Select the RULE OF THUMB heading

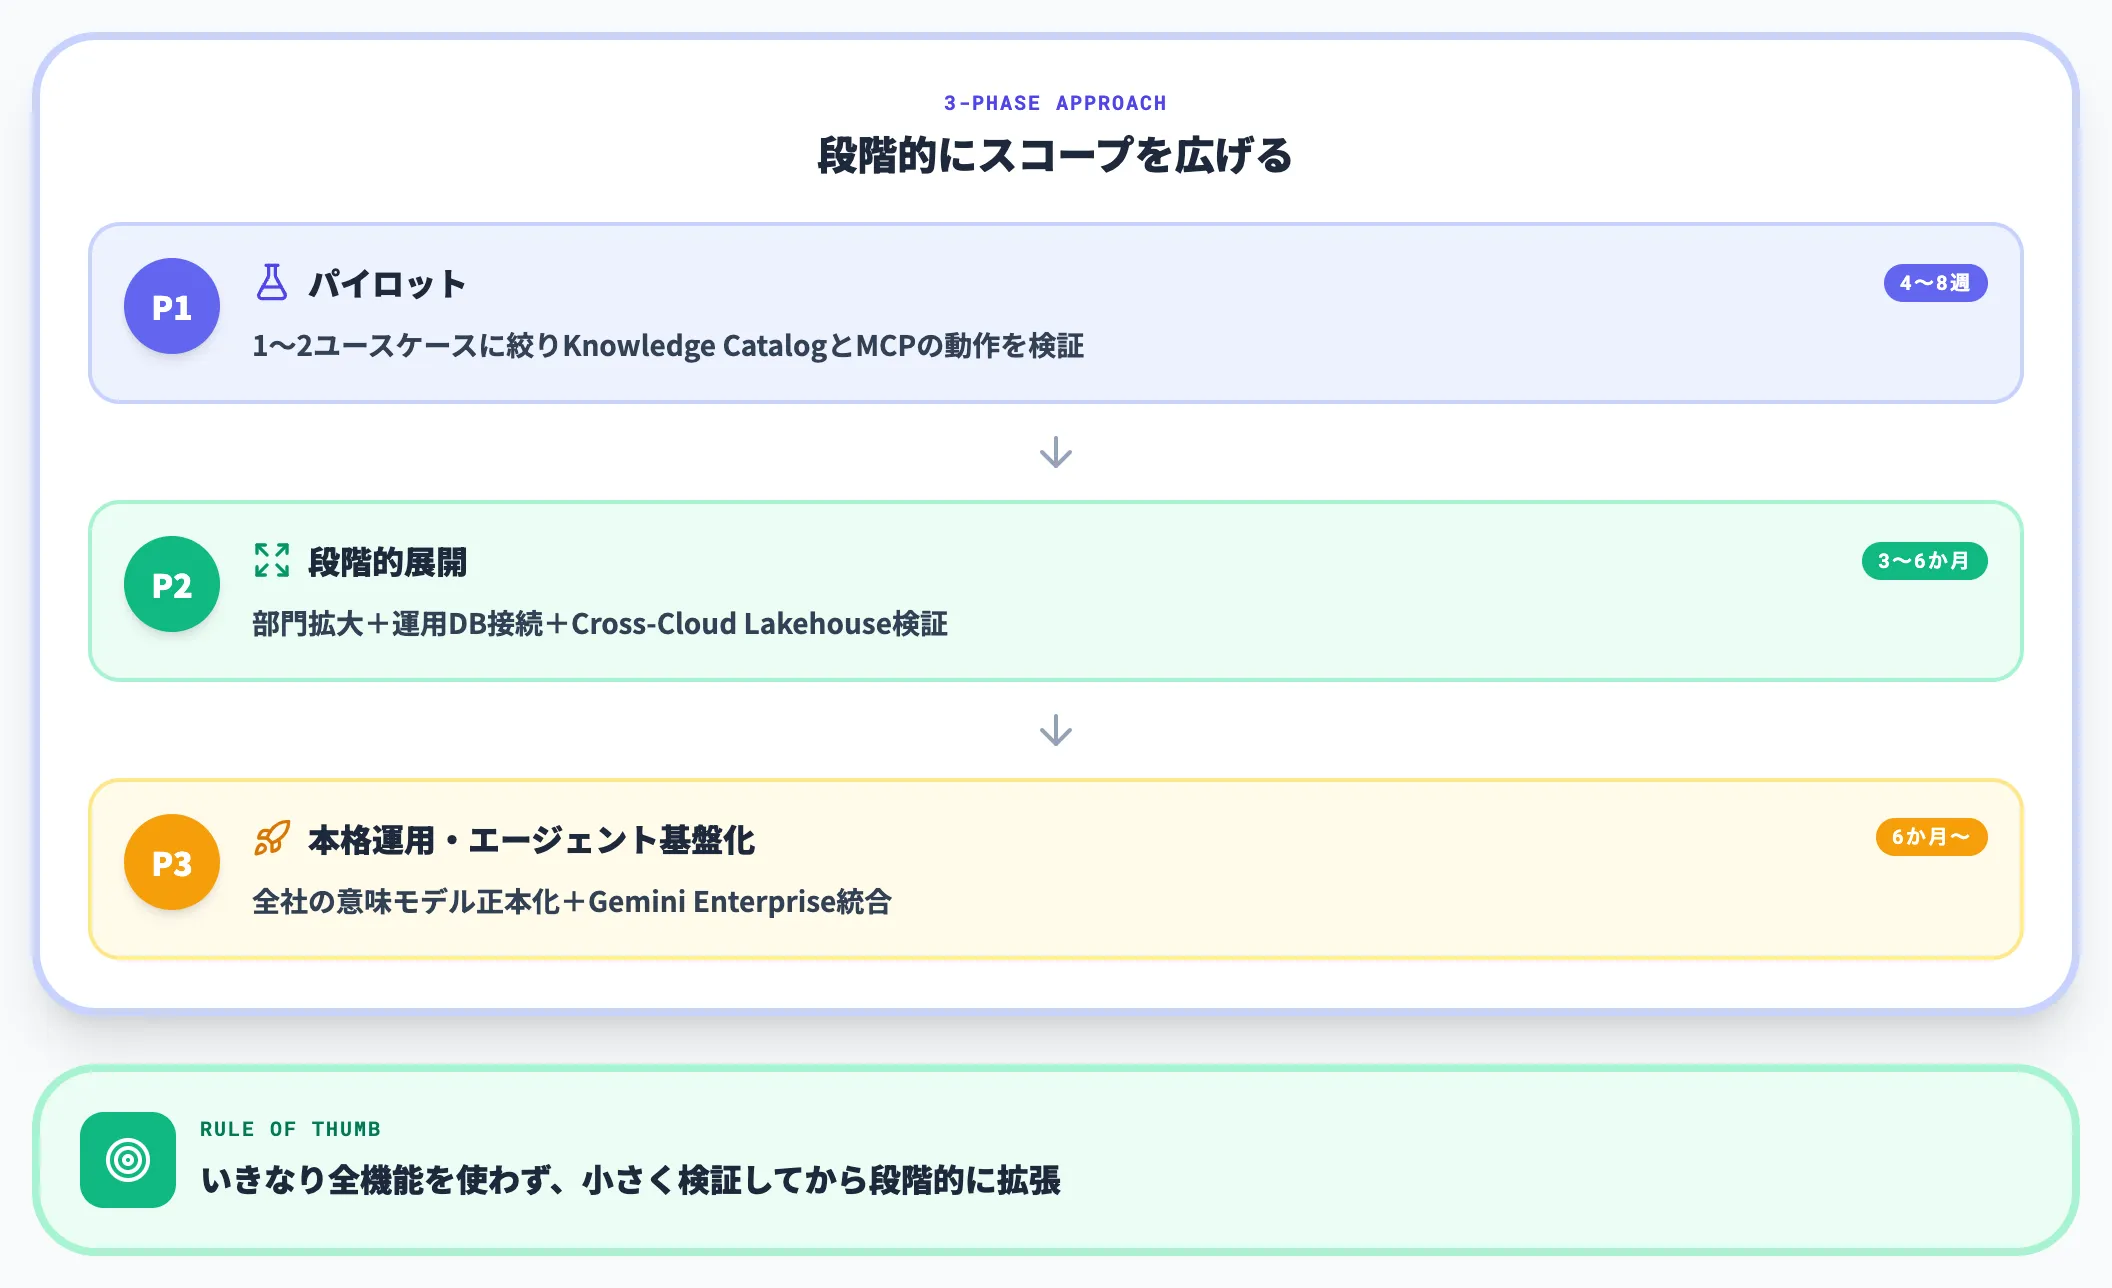tap(290, 1129)
